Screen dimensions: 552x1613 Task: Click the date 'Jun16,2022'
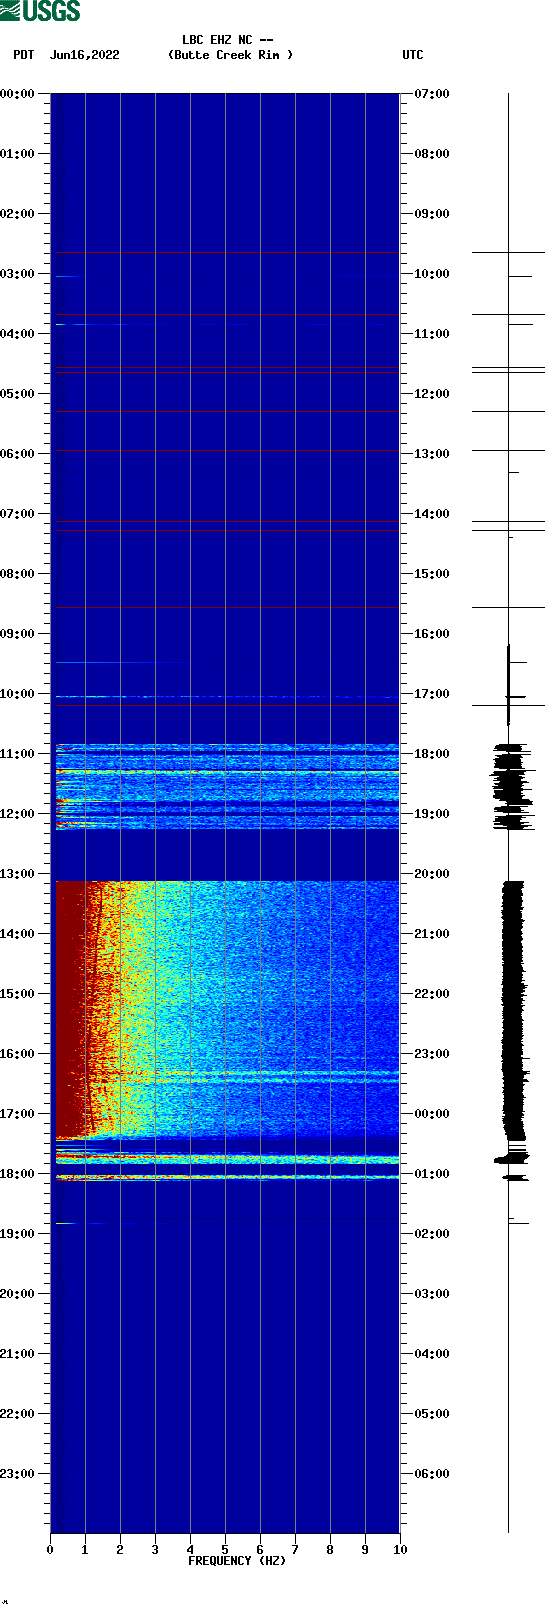pos(85,55)
